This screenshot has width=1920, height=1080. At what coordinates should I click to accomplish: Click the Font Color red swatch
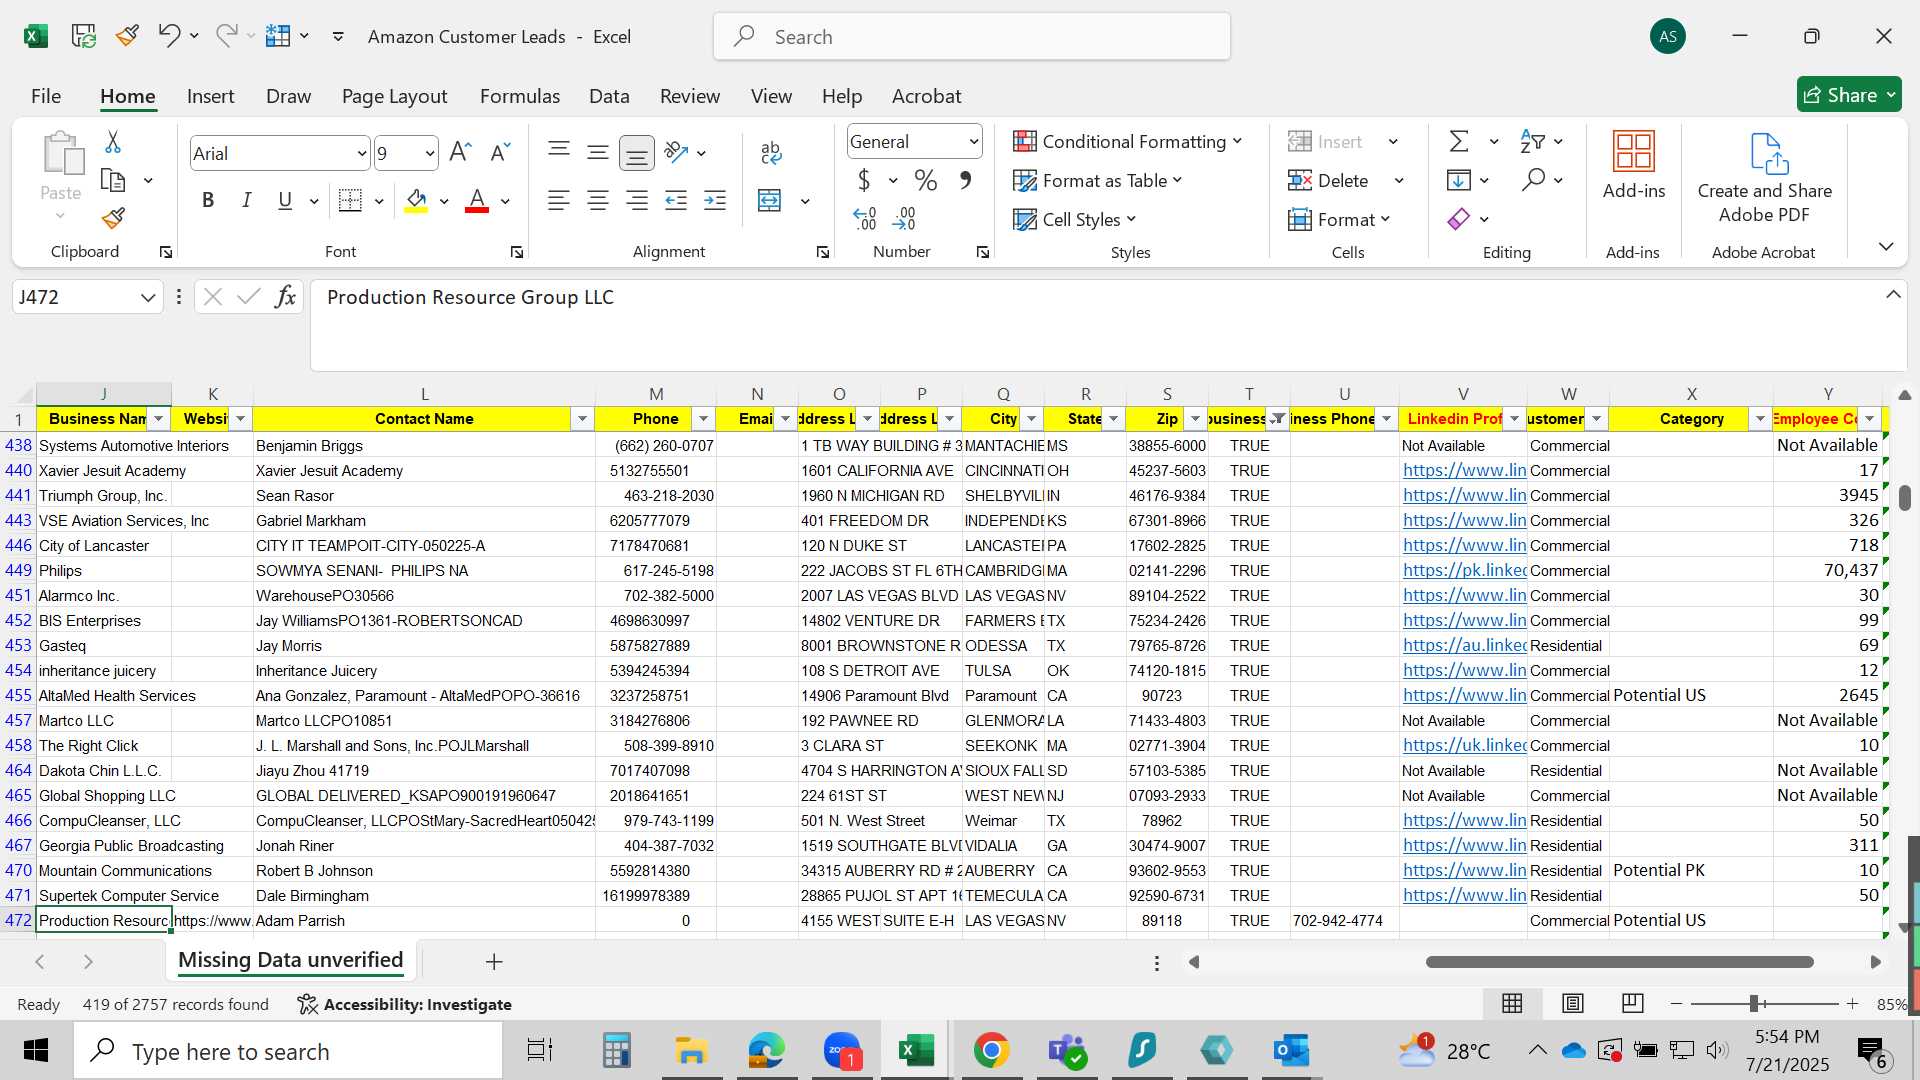pyautogui.click(x=478, y=201)
